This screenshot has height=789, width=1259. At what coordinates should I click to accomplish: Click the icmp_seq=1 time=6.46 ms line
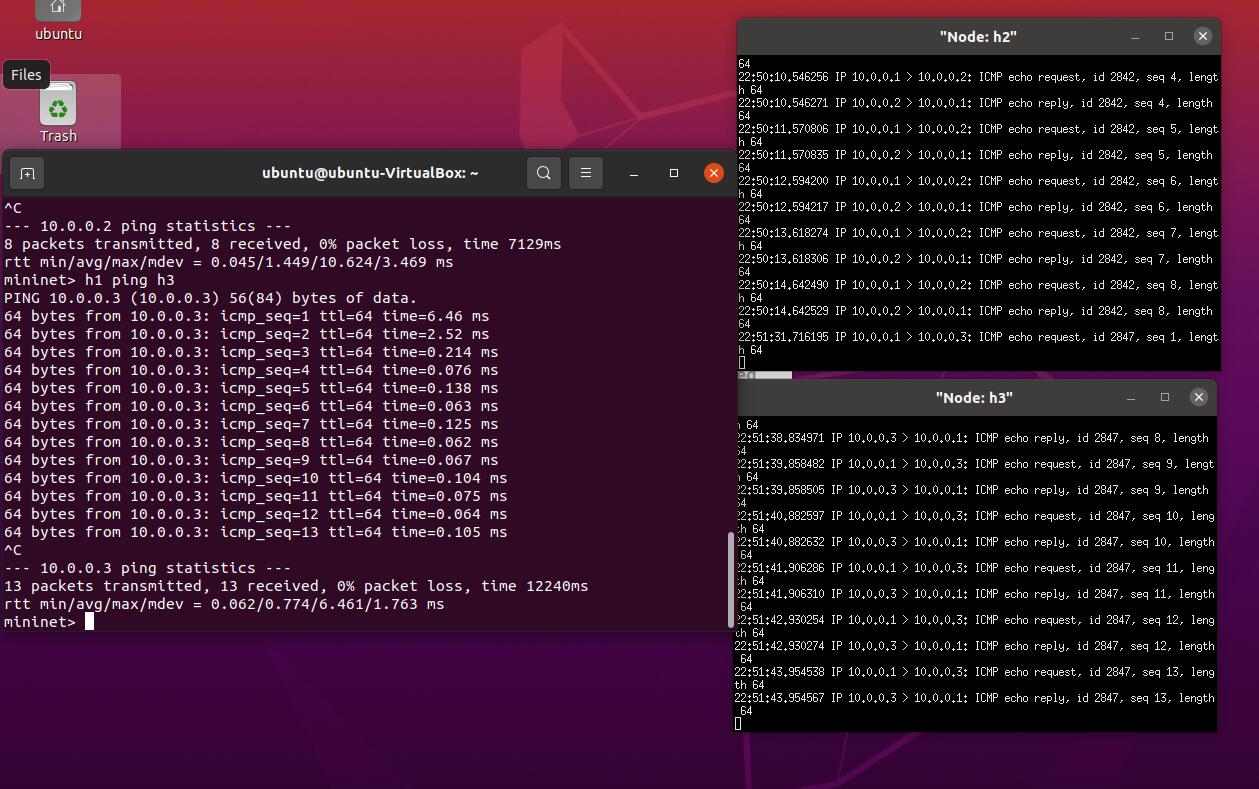(x=247, y=316)
